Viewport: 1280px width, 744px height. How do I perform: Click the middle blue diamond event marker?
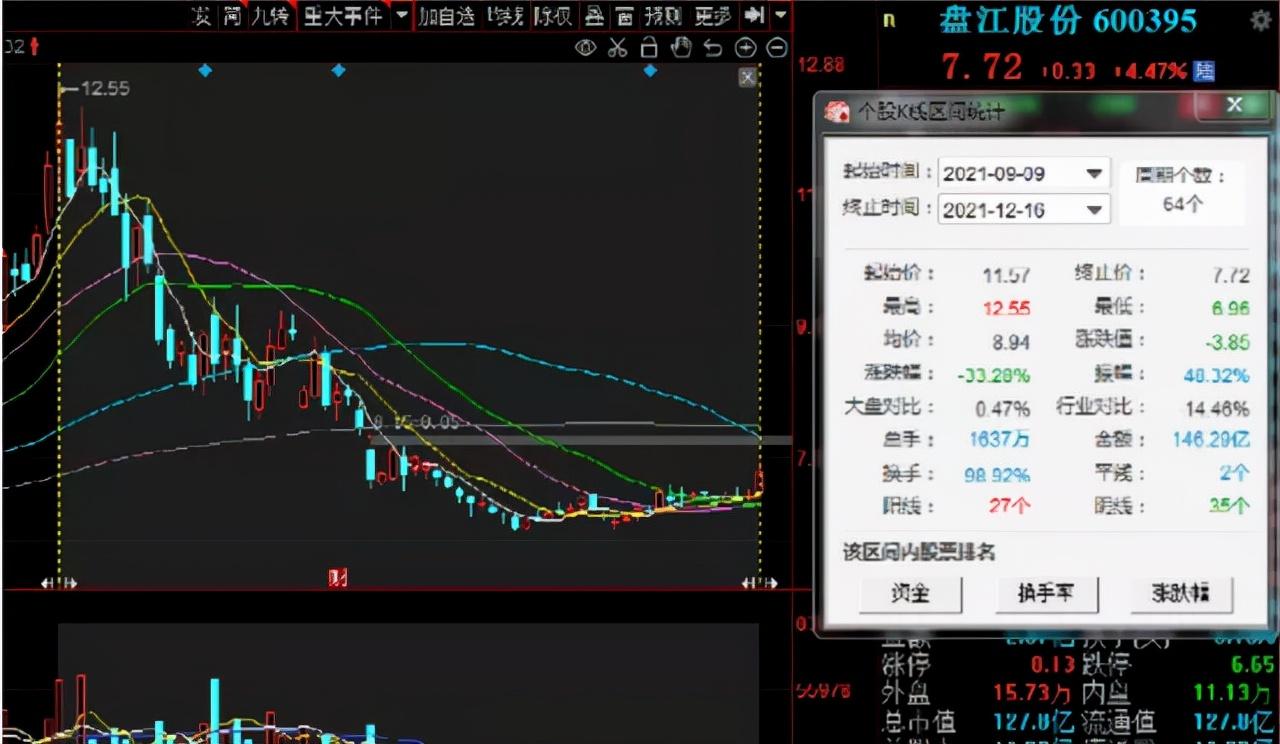(x=339, y=70)
